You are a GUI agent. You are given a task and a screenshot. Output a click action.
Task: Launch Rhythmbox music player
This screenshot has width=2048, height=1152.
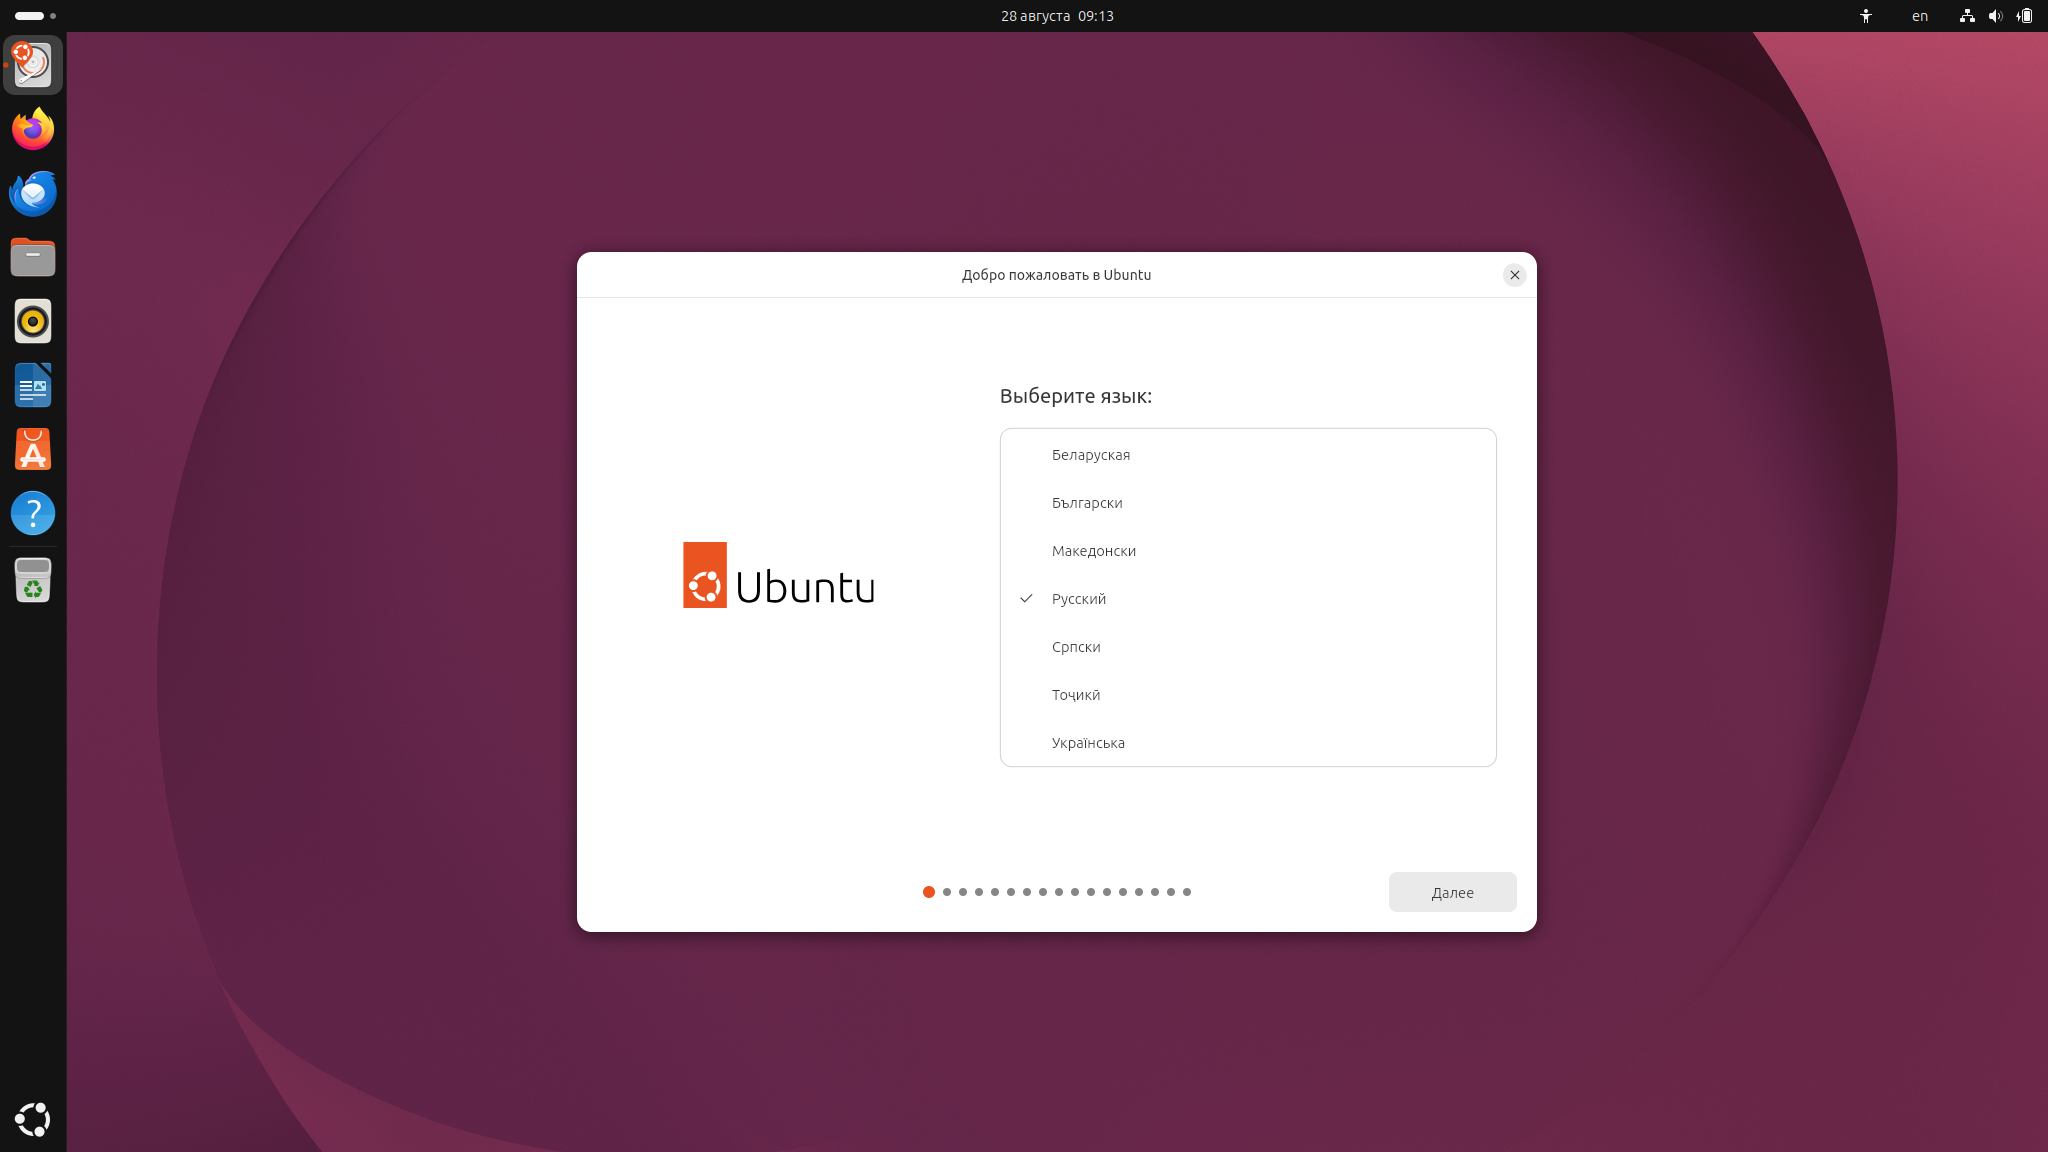point(33,321)
